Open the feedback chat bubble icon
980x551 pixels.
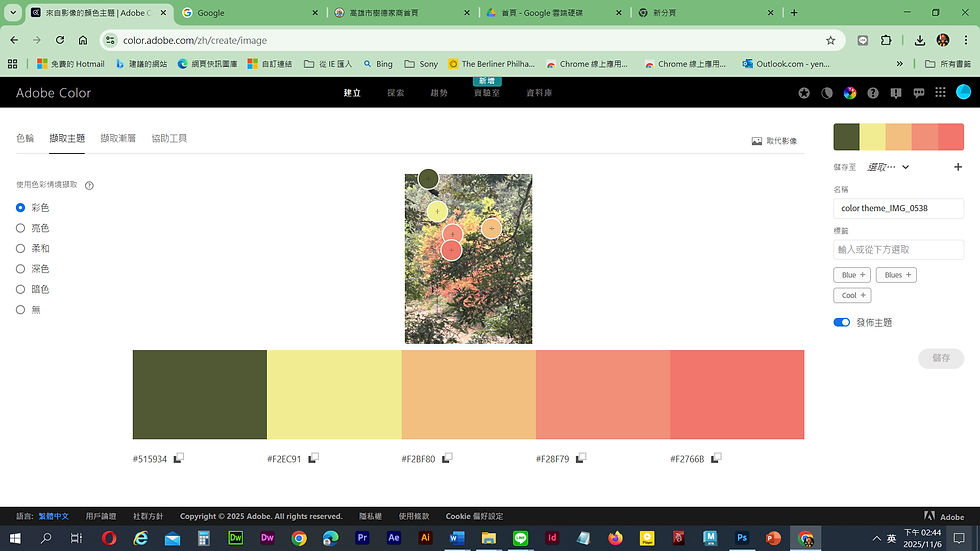click(919, 93)
